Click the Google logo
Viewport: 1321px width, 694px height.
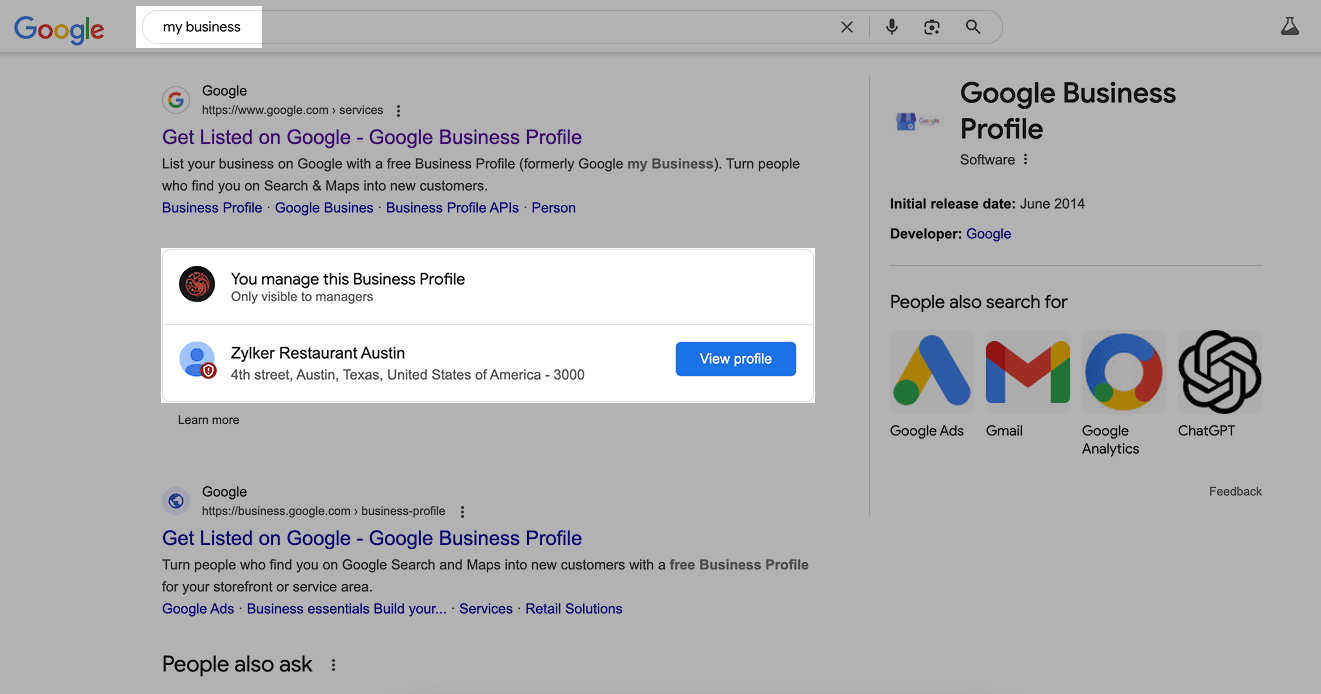click(59, 29)
